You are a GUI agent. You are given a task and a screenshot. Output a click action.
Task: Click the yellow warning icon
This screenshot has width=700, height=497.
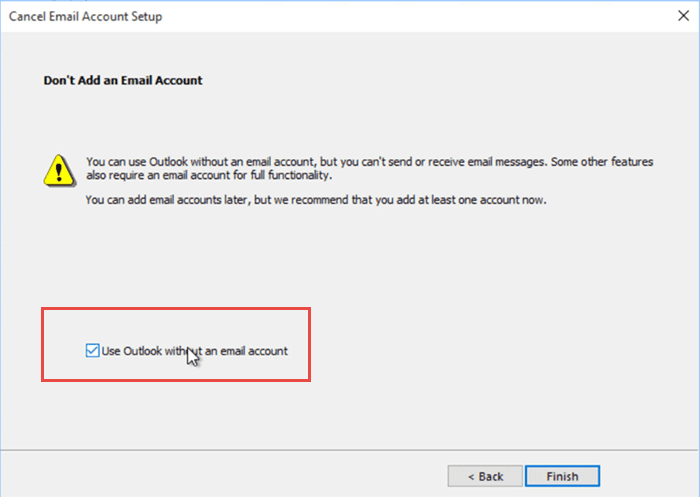pos(59,170)
